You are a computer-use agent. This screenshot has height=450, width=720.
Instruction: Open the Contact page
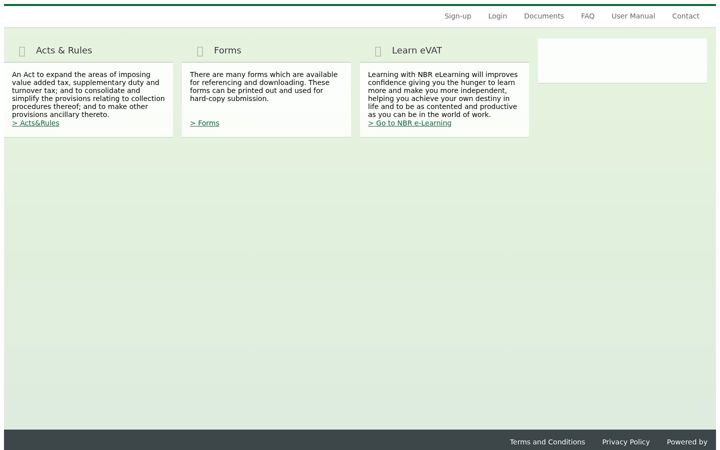point(685,16)
